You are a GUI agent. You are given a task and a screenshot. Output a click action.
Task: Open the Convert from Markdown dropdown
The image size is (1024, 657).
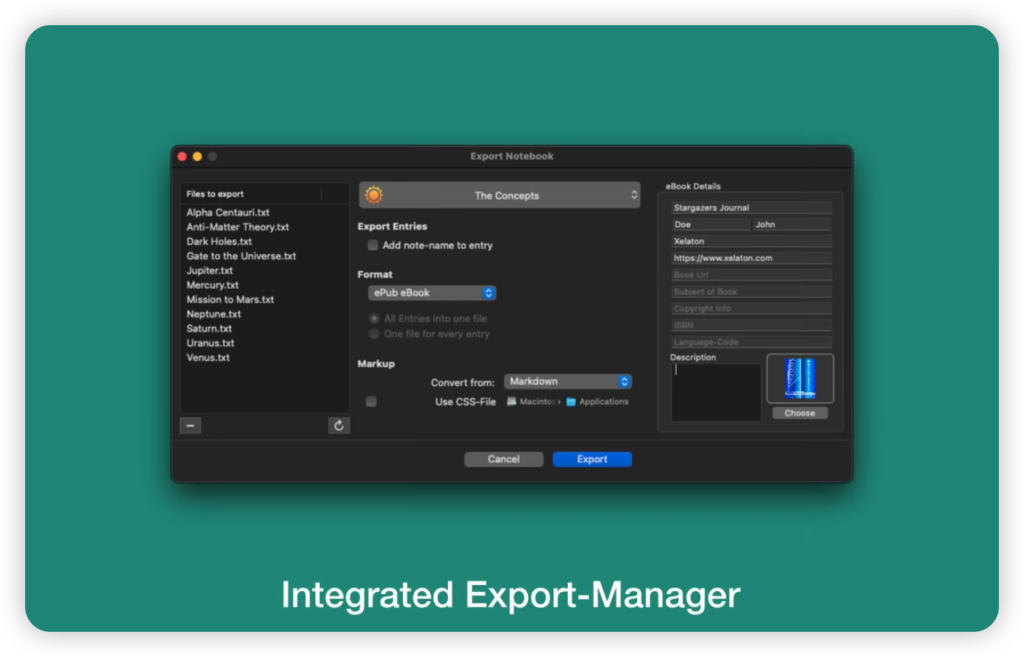point(568,381)
